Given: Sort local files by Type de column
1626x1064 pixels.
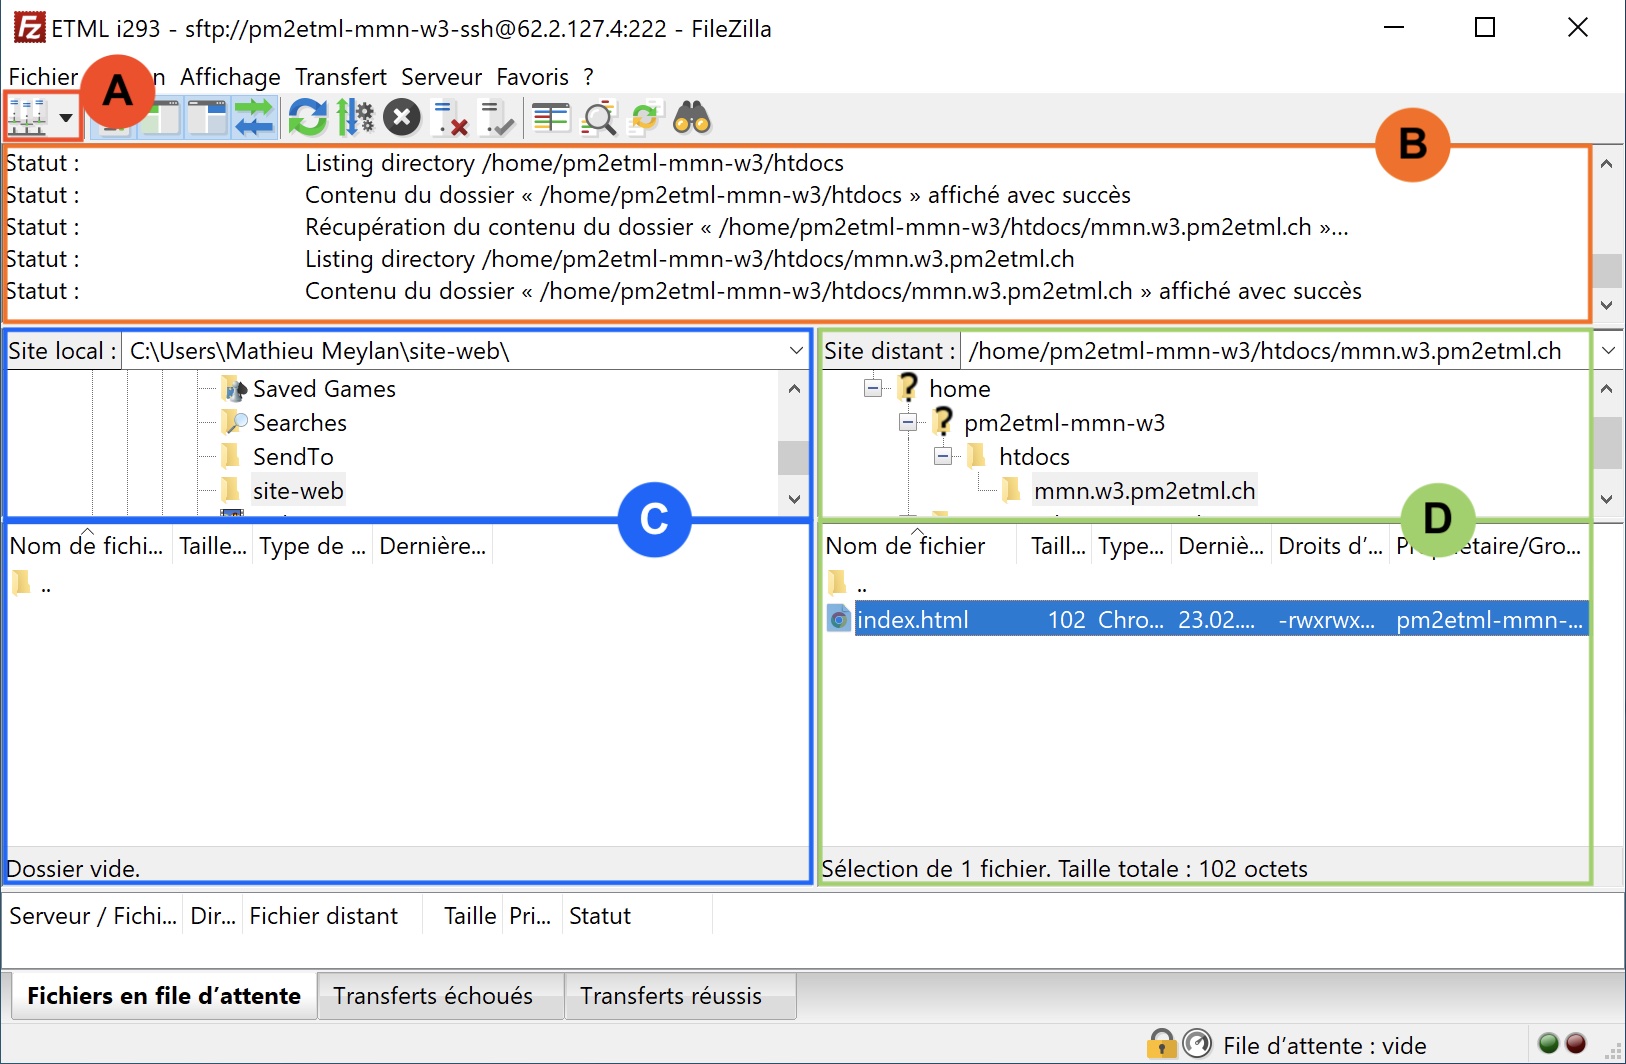Looking at the screenshot, I should (312, 546).
